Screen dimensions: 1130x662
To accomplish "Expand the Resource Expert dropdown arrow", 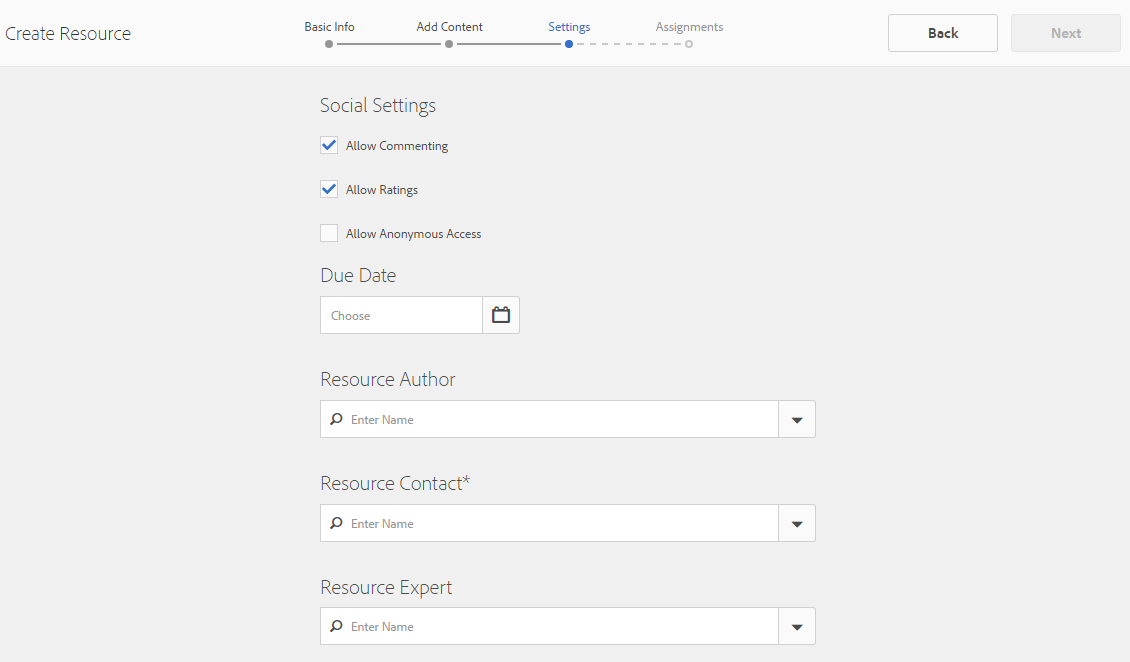I will [797, 627].
